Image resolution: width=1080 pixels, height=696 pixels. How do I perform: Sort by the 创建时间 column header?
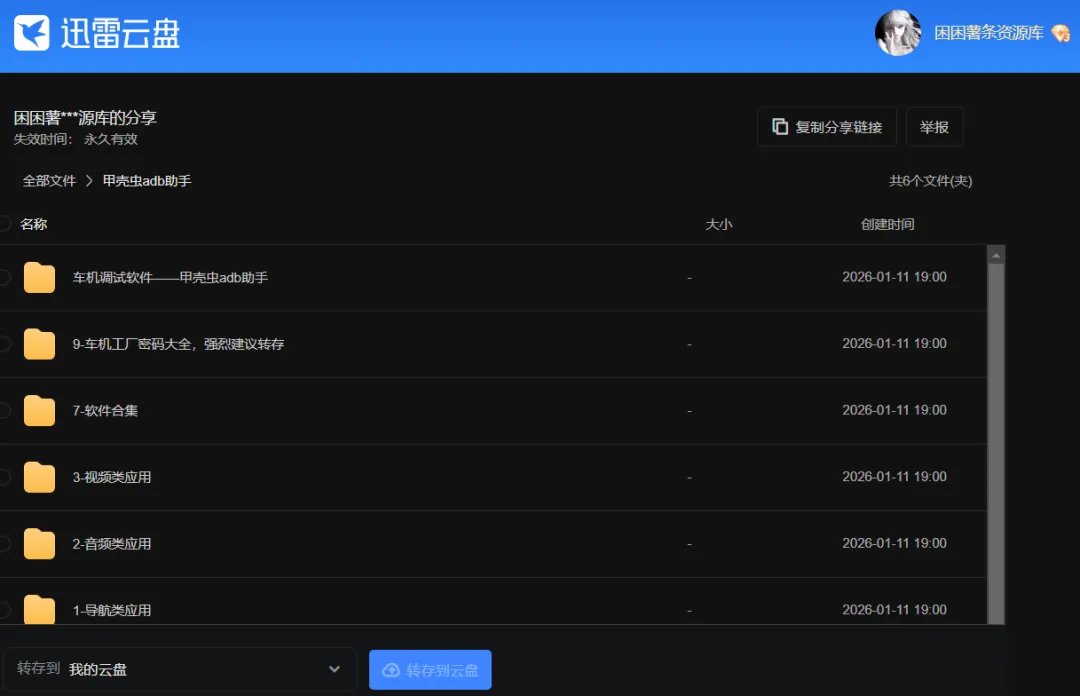point(888,224)
